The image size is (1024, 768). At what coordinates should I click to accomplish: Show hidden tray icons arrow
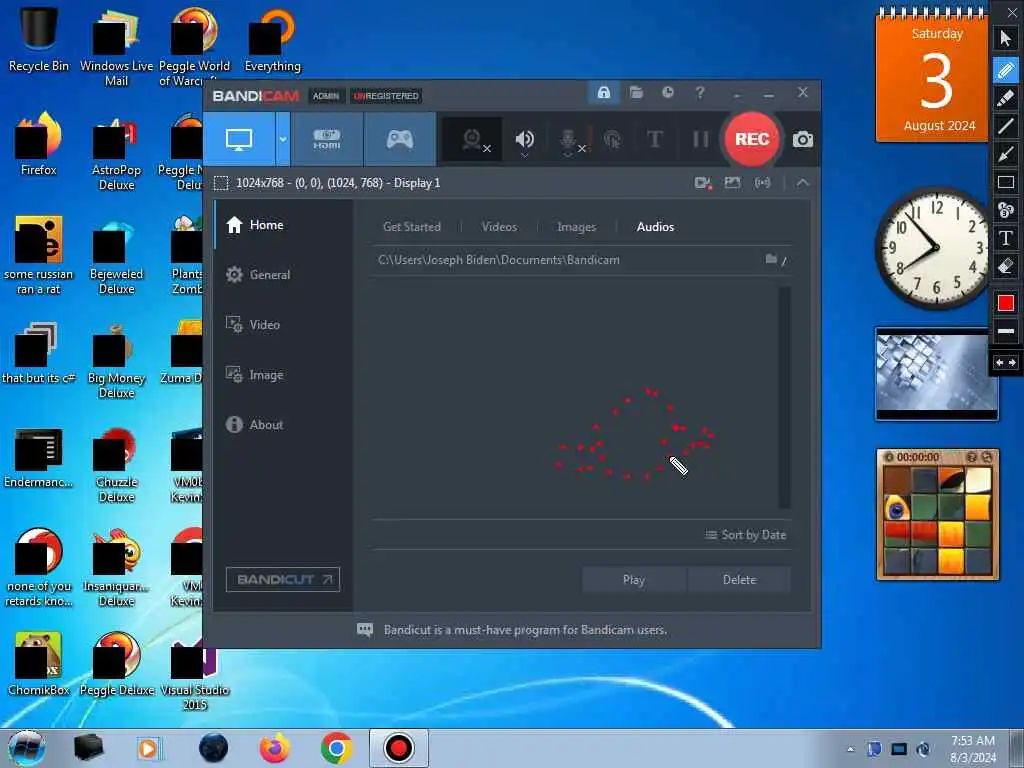coord(850,749)
